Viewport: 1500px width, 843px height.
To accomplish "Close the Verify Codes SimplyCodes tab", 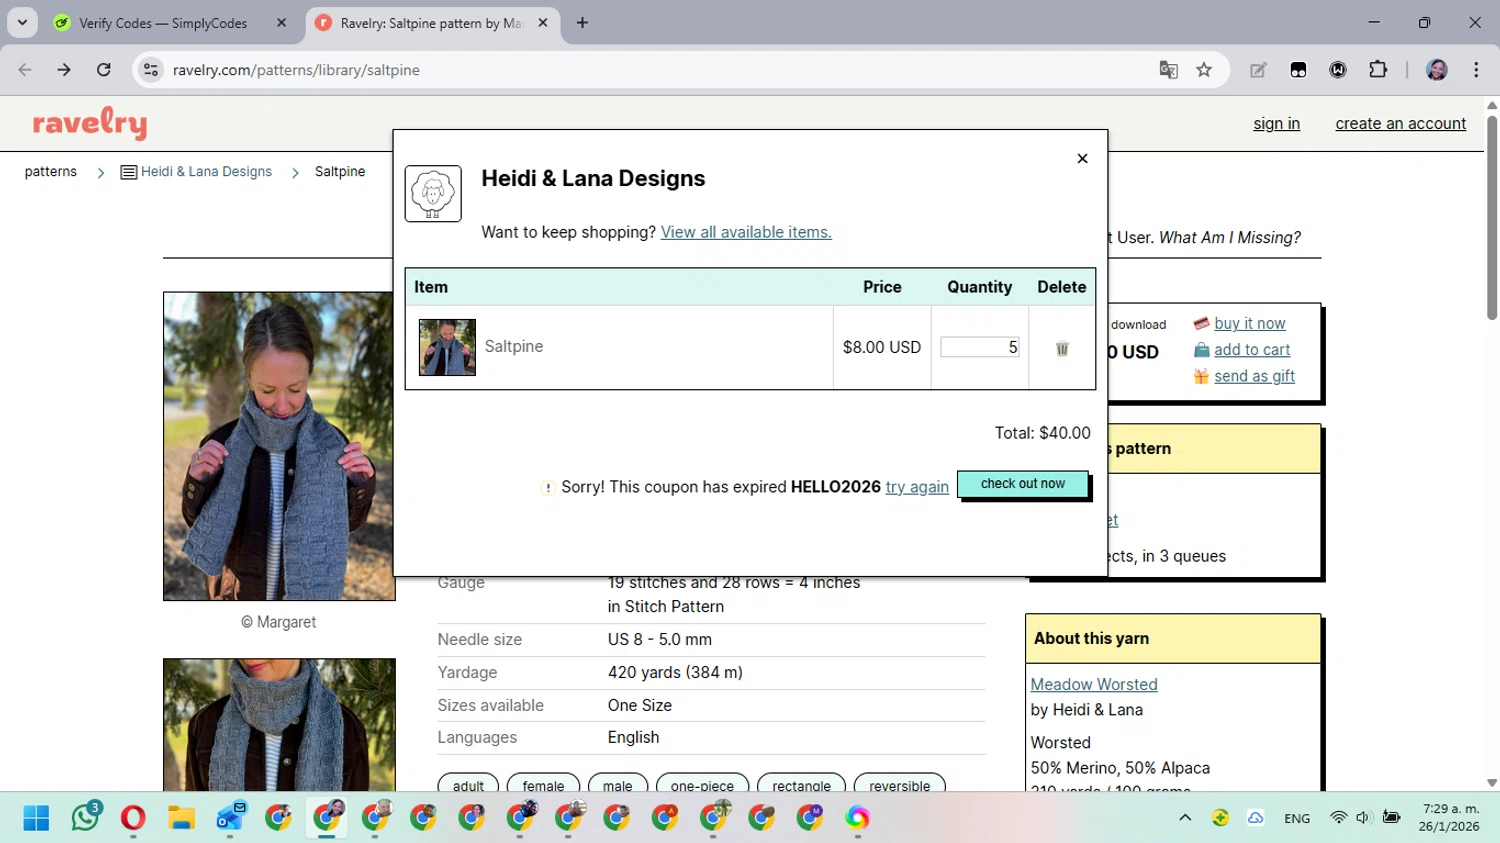I will tap(281, 23).
